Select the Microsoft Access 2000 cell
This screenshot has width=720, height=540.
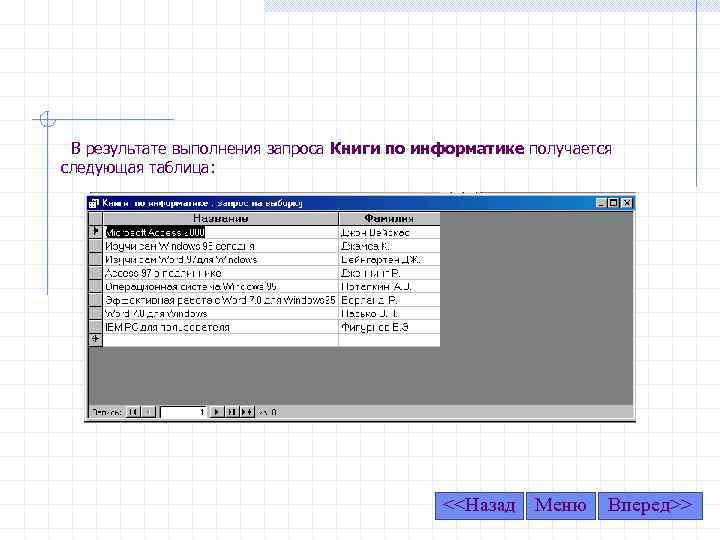pos(221,232)
